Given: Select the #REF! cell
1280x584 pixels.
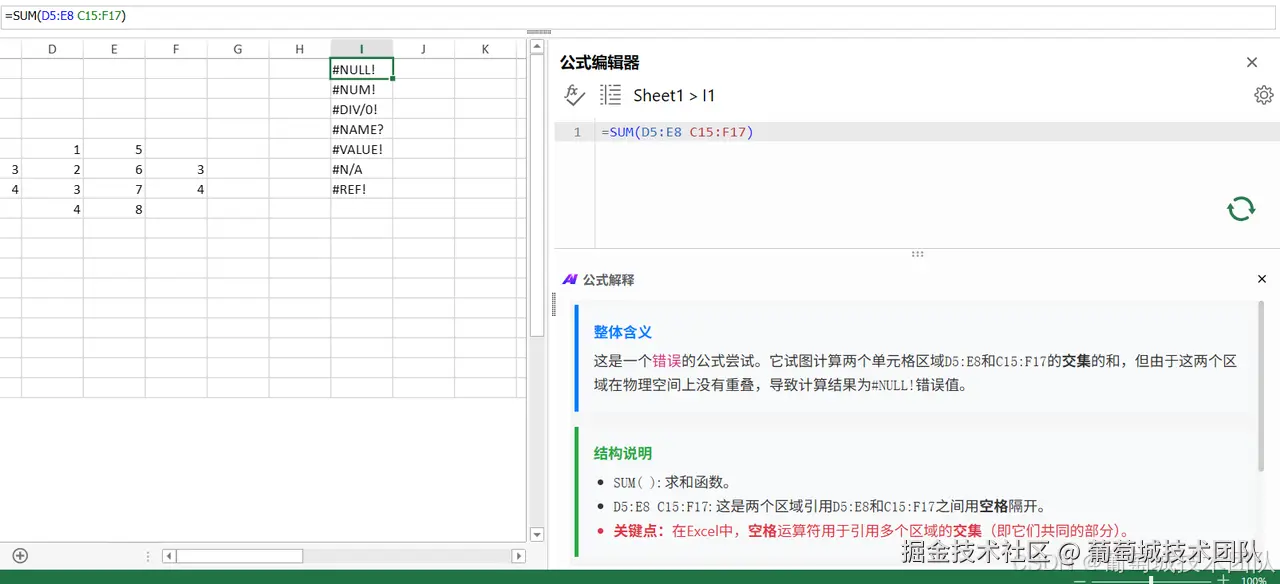Looking at the screenshot, I should pyautogui.click(x=362, y=189).
